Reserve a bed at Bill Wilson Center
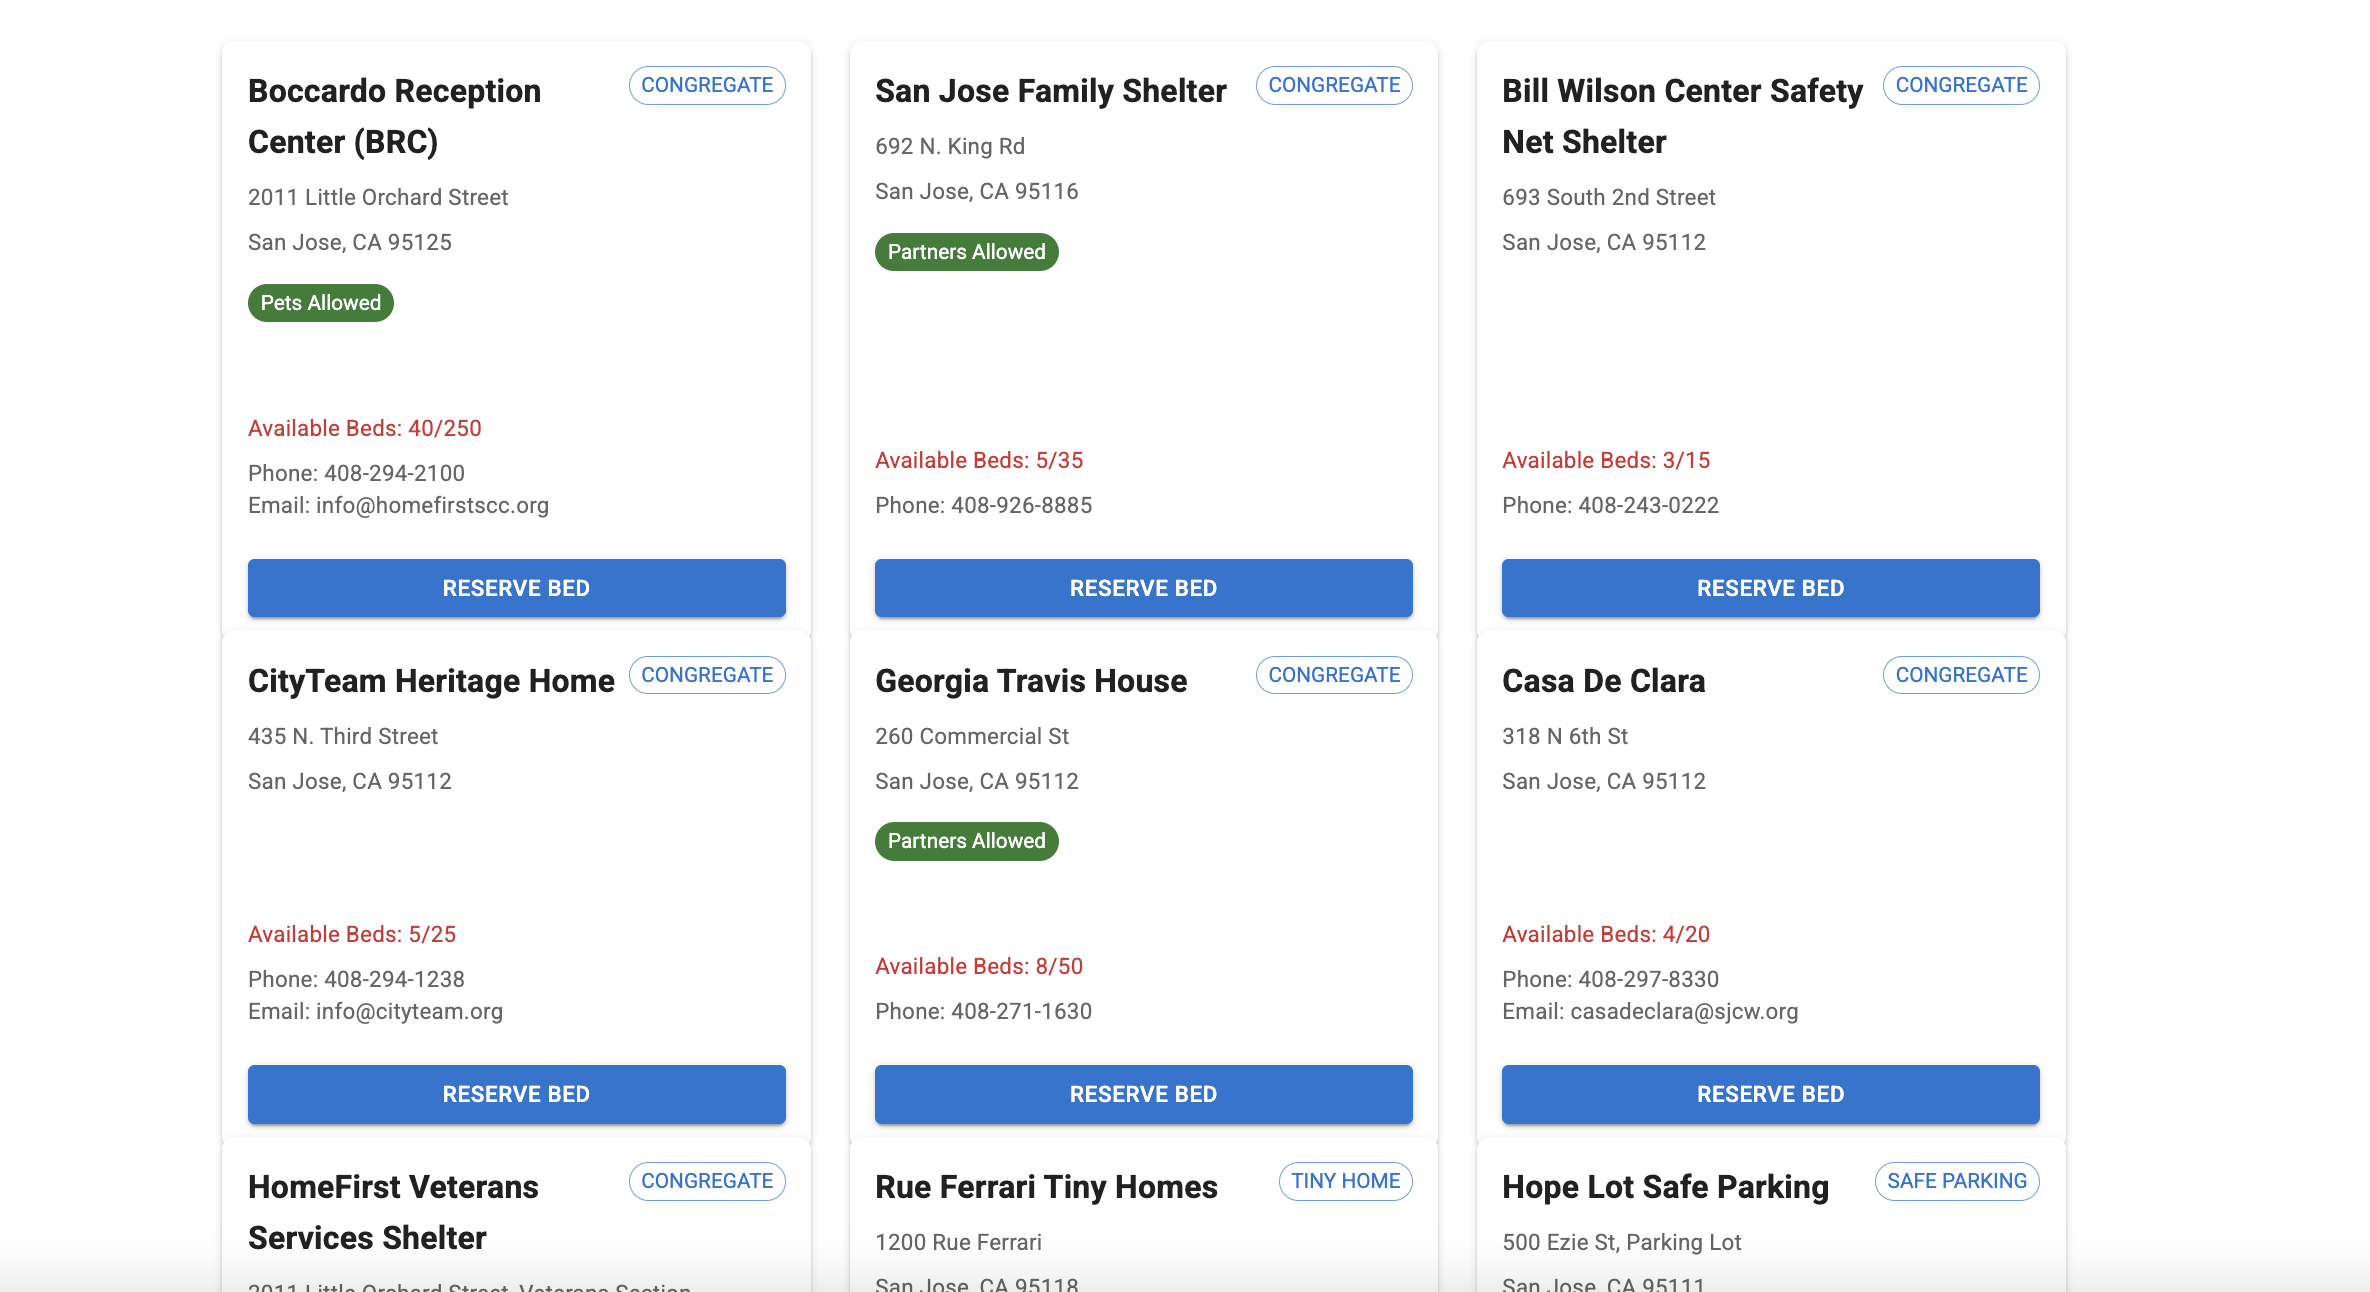Viewport: 2370px width, 1292px height. 1770,588
